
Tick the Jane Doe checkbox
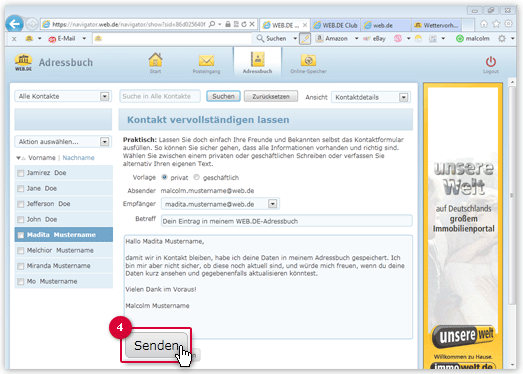coord(21,189)
